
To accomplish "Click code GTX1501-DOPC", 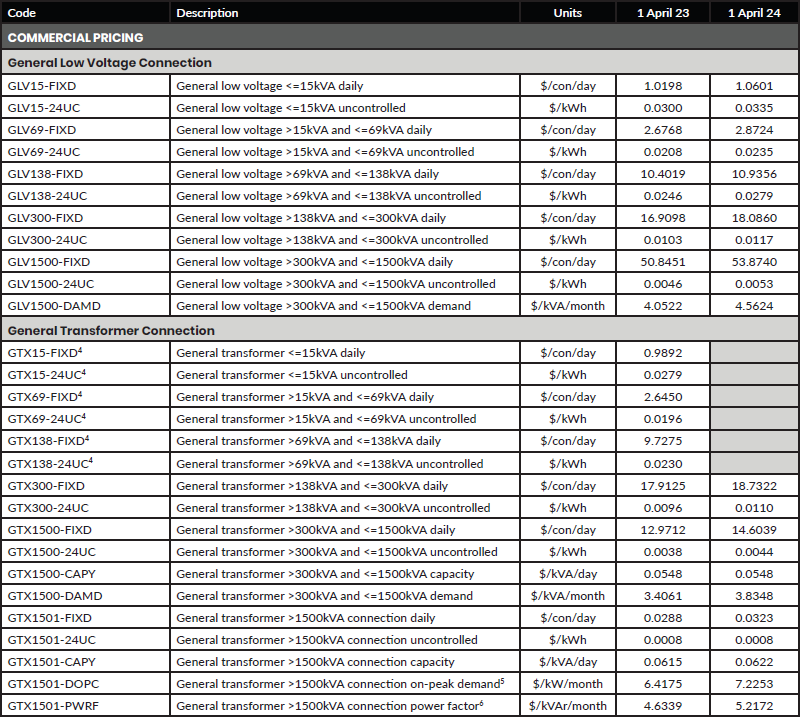I will (54, 683).
